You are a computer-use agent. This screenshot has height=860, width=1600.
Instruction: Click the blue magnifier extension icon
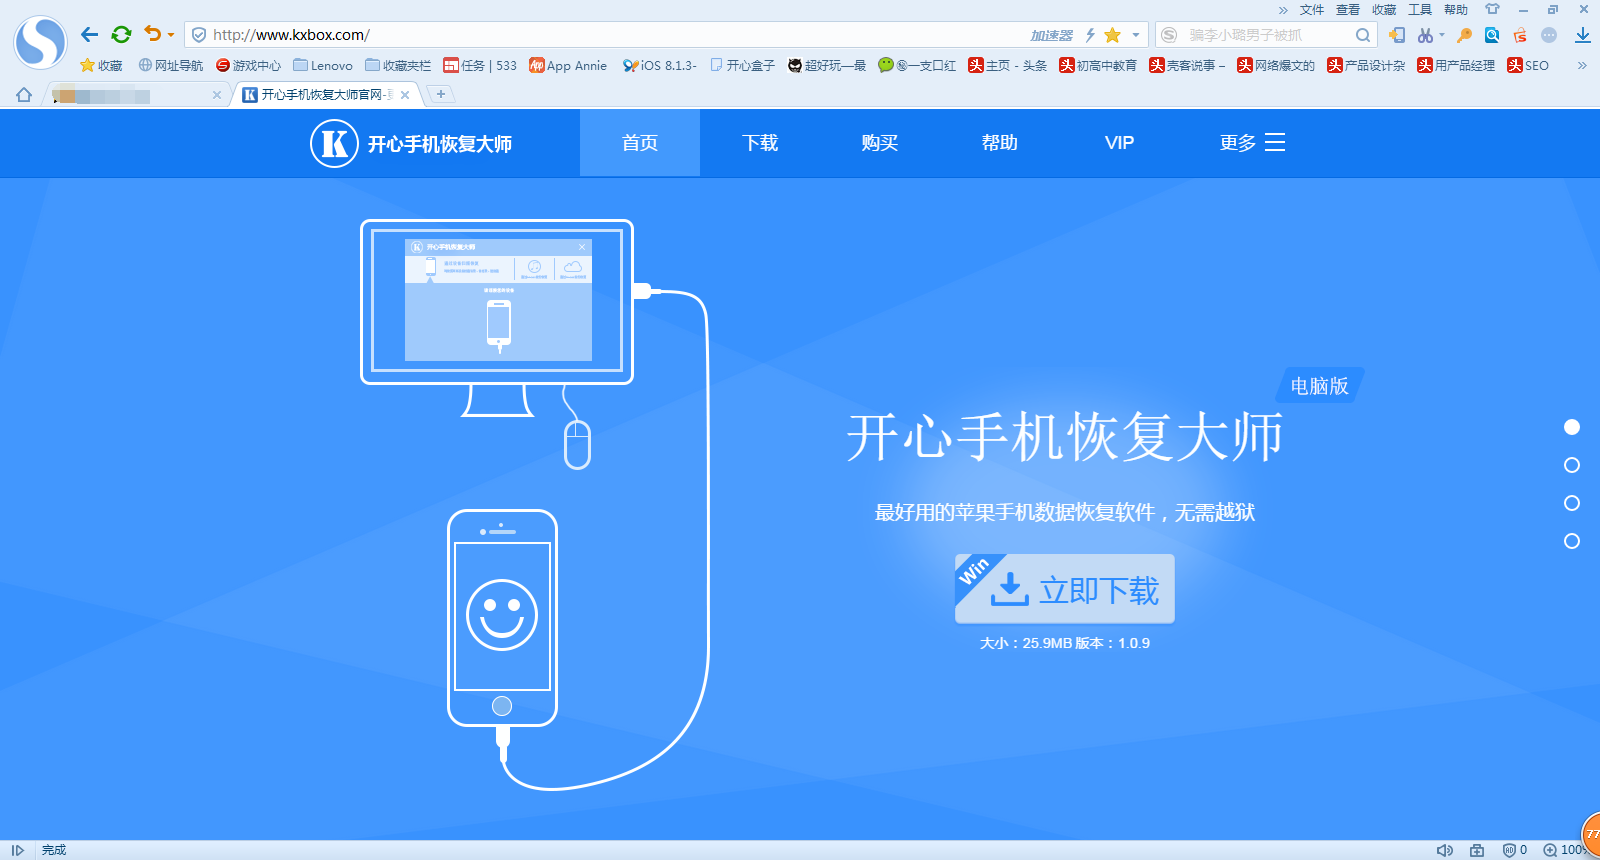1492,35
